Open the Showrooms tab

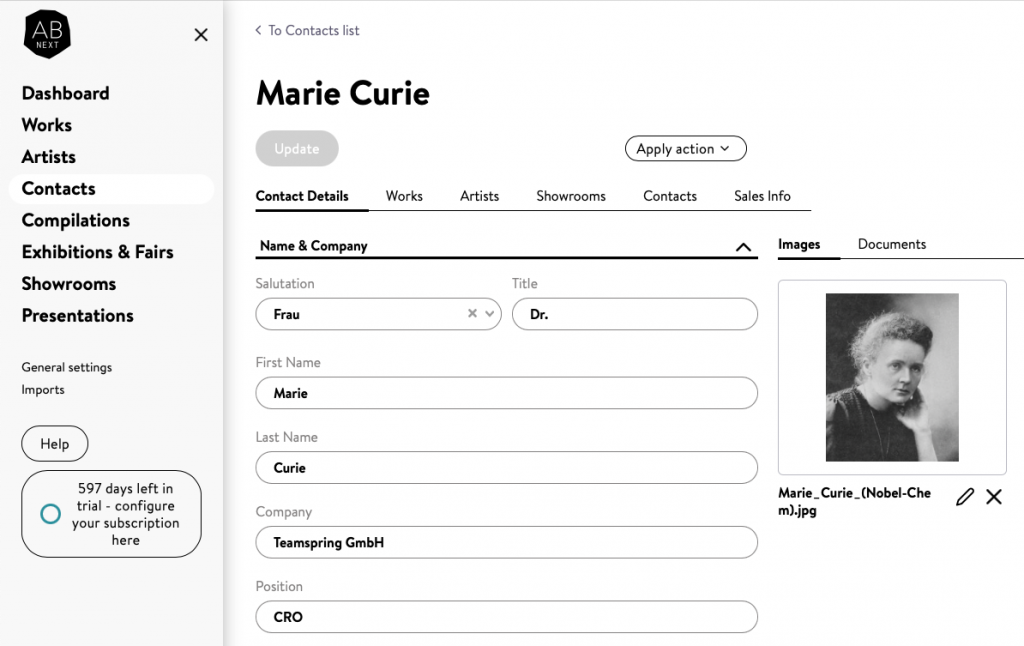(570, 196)
